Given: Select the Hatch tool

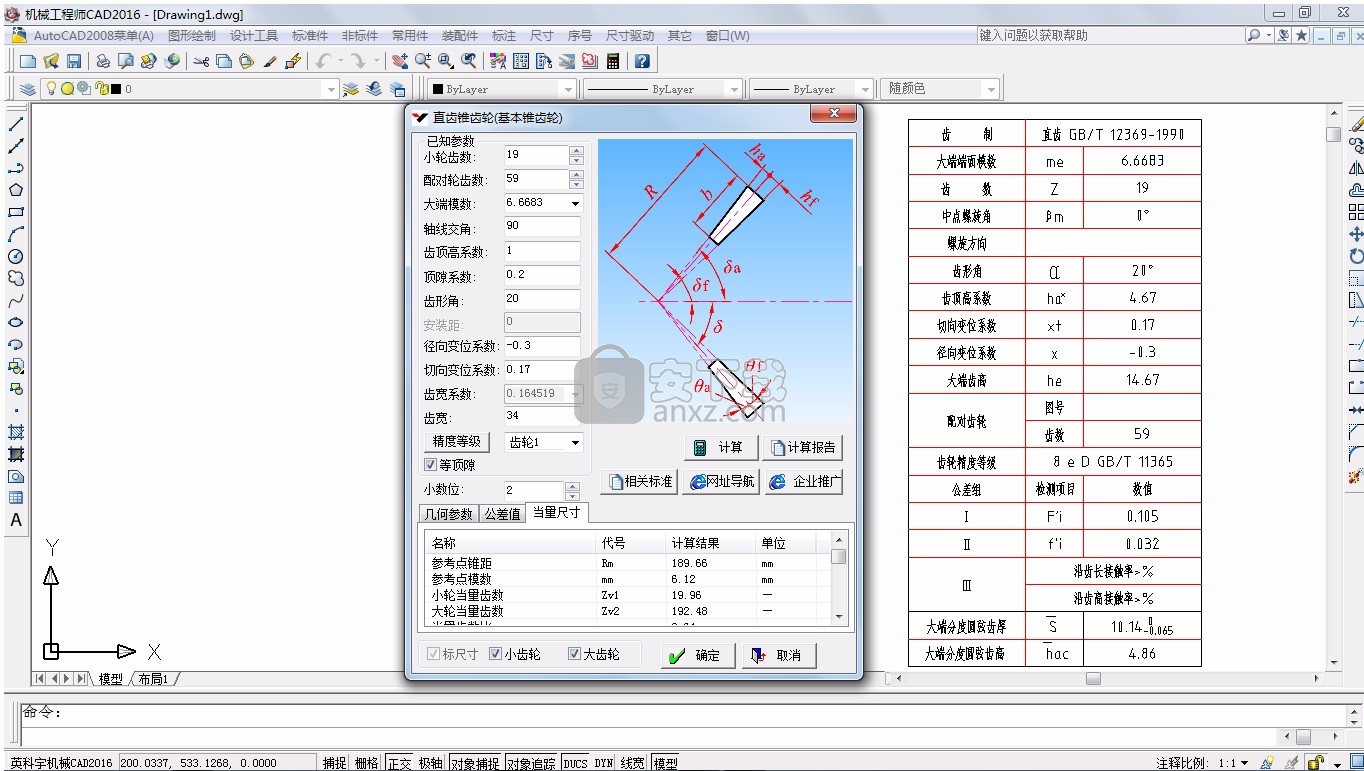Looking at the screenshot, I should pyautogui.click(x=16, y=432).
